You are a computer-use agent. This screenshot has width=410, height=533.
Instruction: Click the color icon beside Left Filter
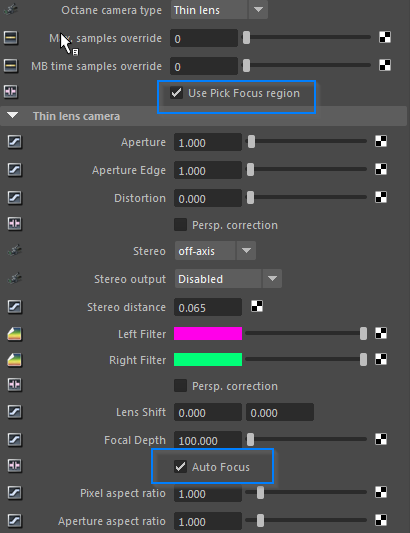pyautogui.click(x=15, y=334)
